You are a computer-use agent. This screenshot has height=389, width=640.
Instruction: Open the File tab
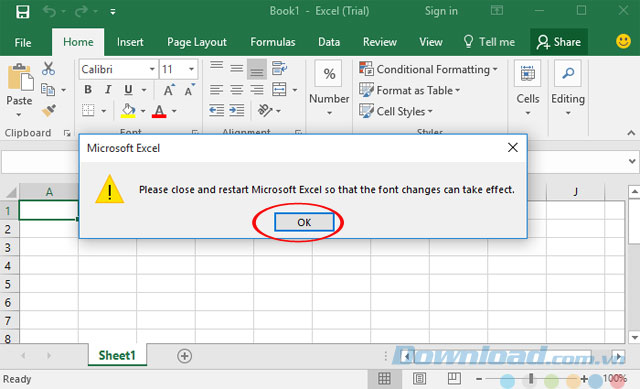(x=22, y=42)
